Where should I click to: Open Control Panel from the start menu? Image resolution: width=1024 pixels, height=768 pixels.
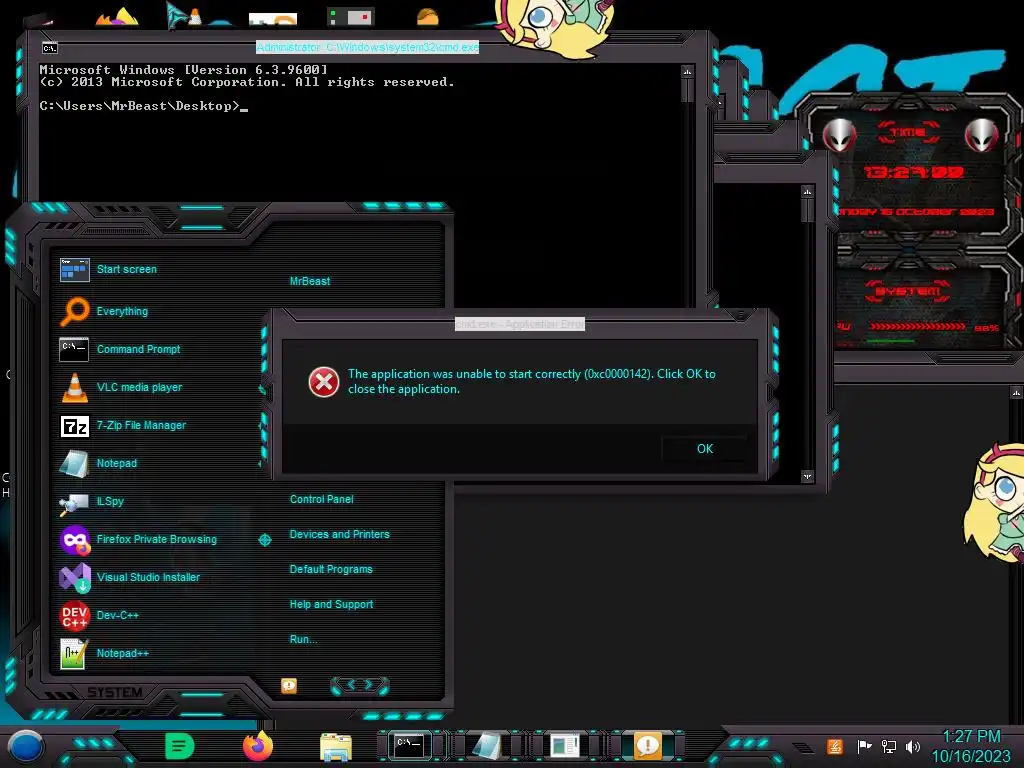pyautogui.click(x=321, y=500)
